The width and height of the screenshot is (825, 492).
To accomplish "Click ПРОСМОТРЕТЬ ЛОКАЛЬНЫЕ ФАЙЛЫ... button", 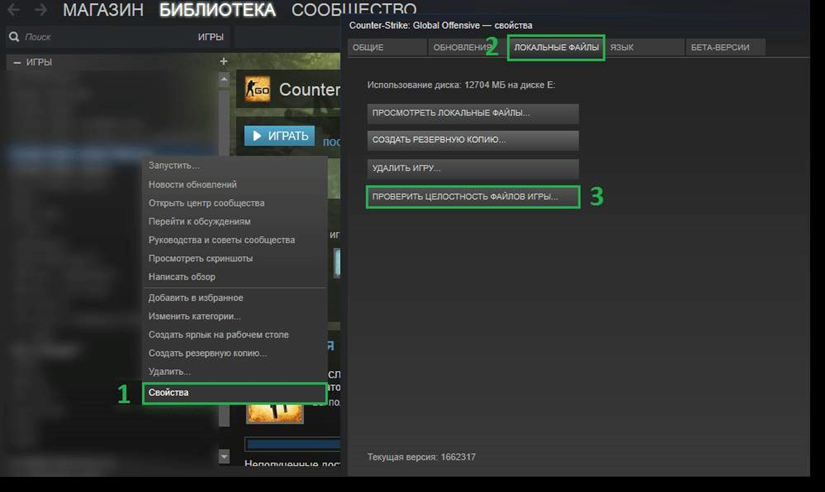I will [473, 113].
